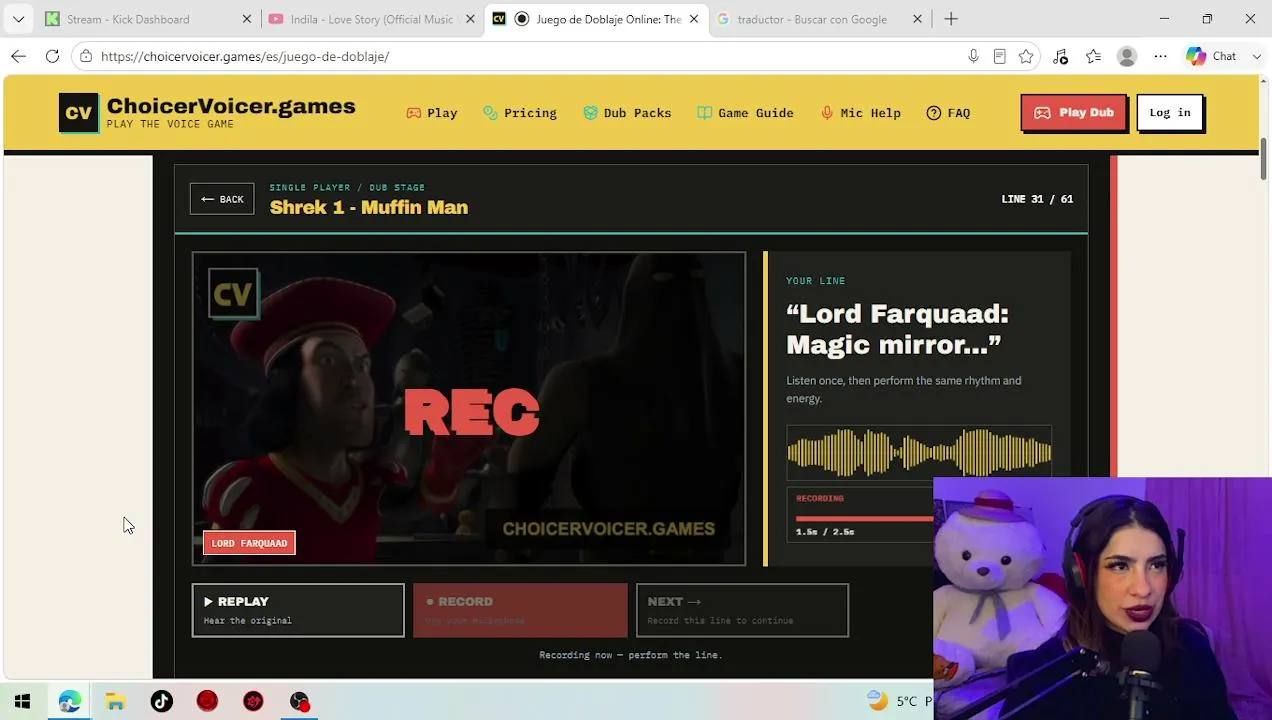Click the site information icon in address bar

click(87, 56)
